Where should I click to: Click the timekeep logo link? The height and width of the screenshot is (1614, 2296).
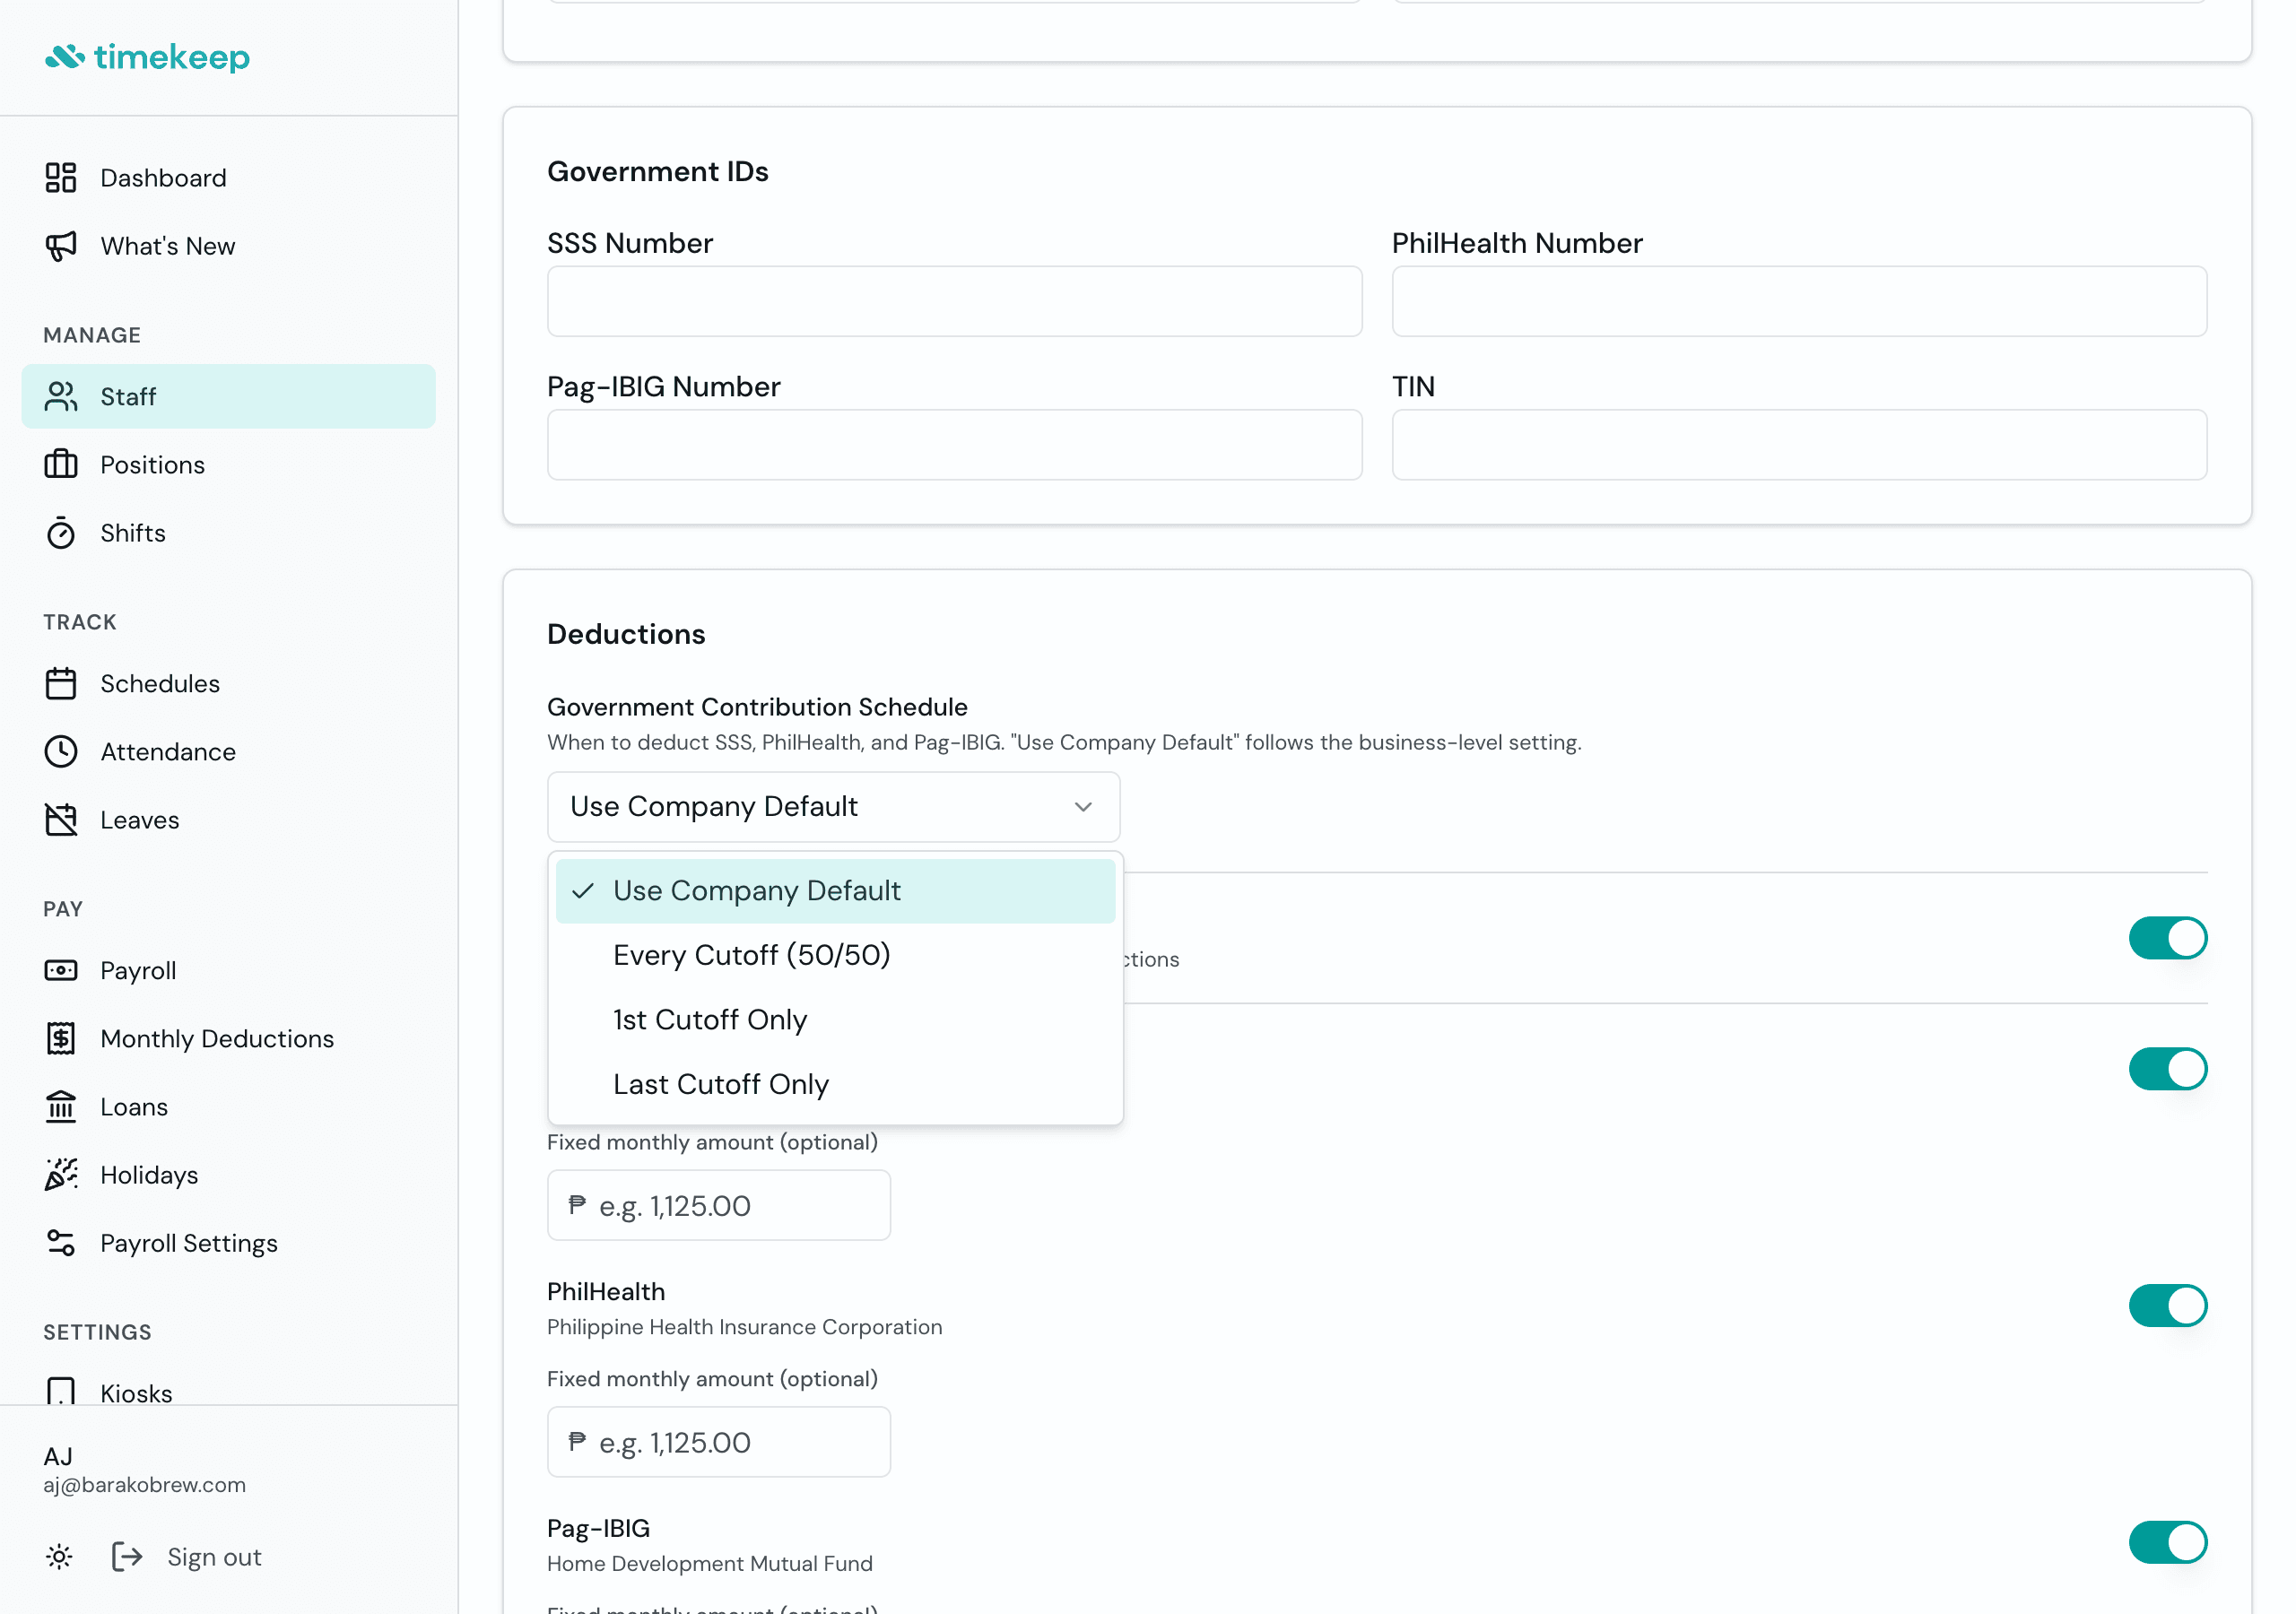(x=147, y=57)
